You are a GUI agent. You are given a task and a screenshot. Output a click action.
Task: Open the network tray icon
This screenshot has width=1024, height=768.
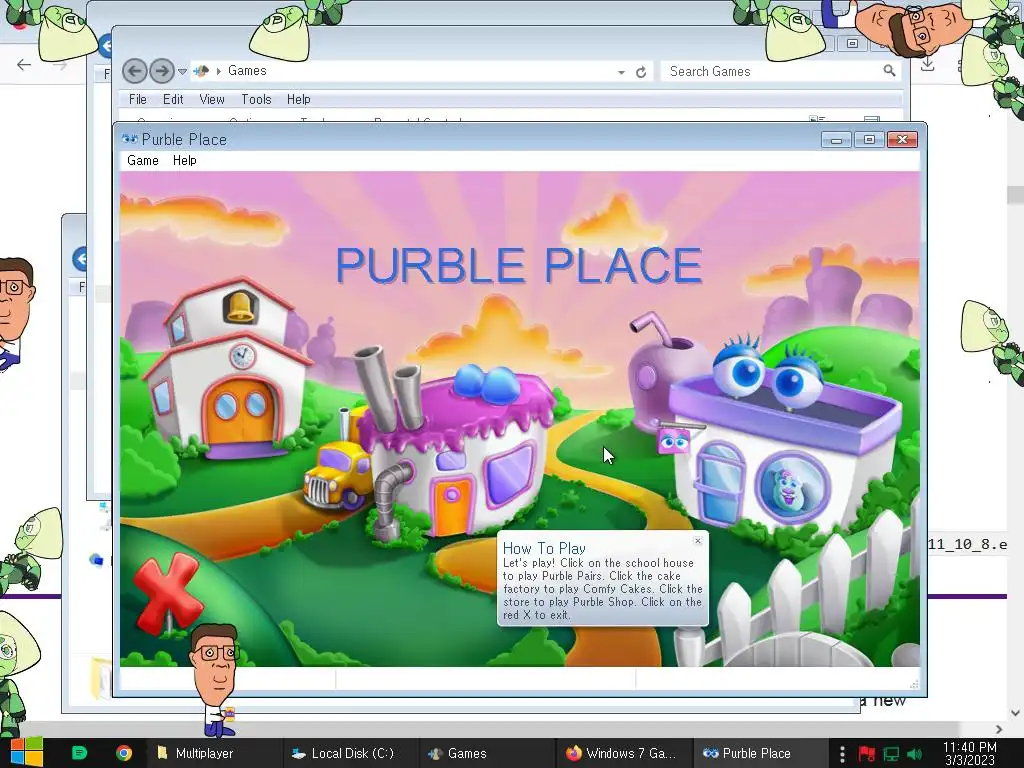coord(891,754)
